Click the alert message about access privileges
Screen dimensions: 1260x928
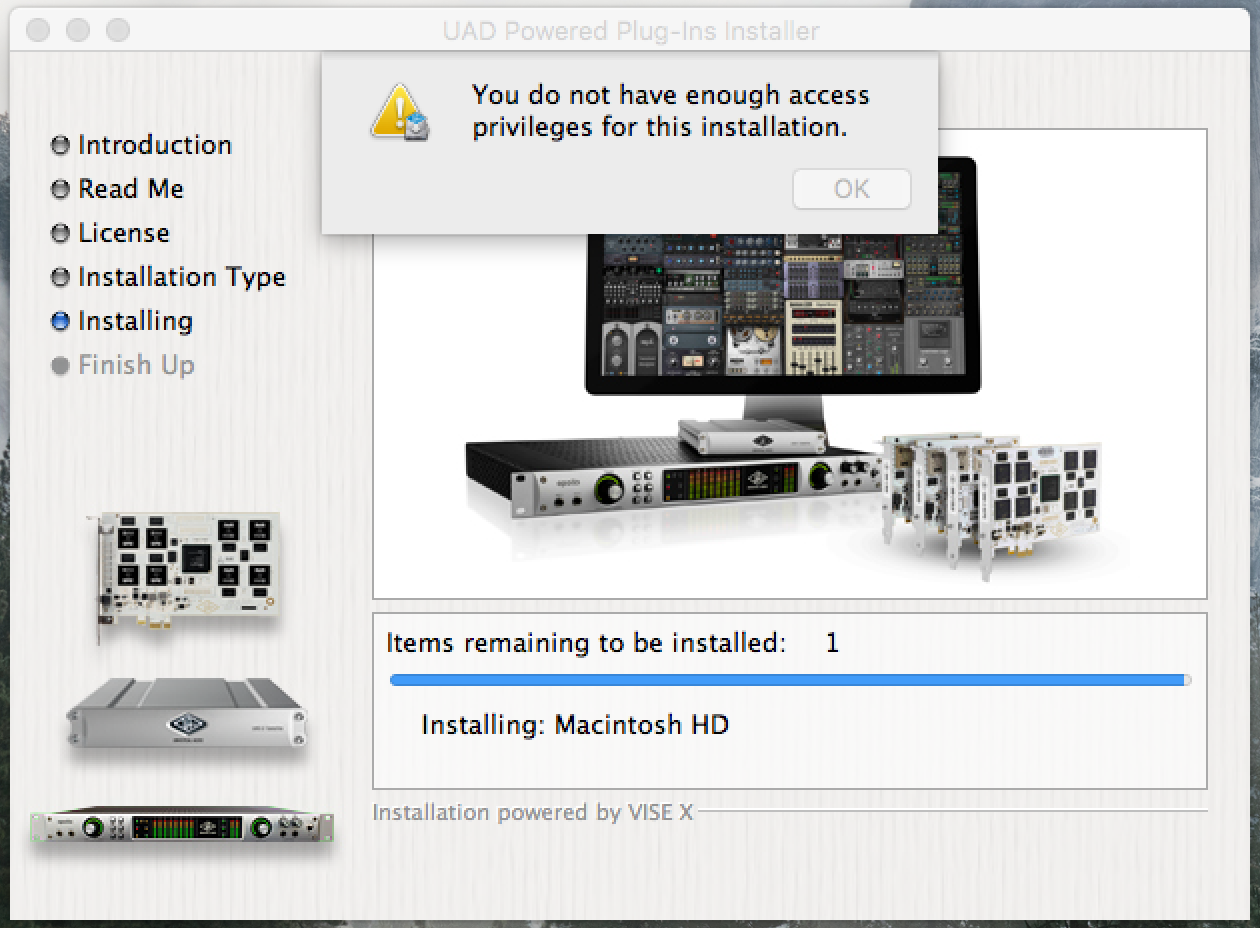tap(671, 111)
